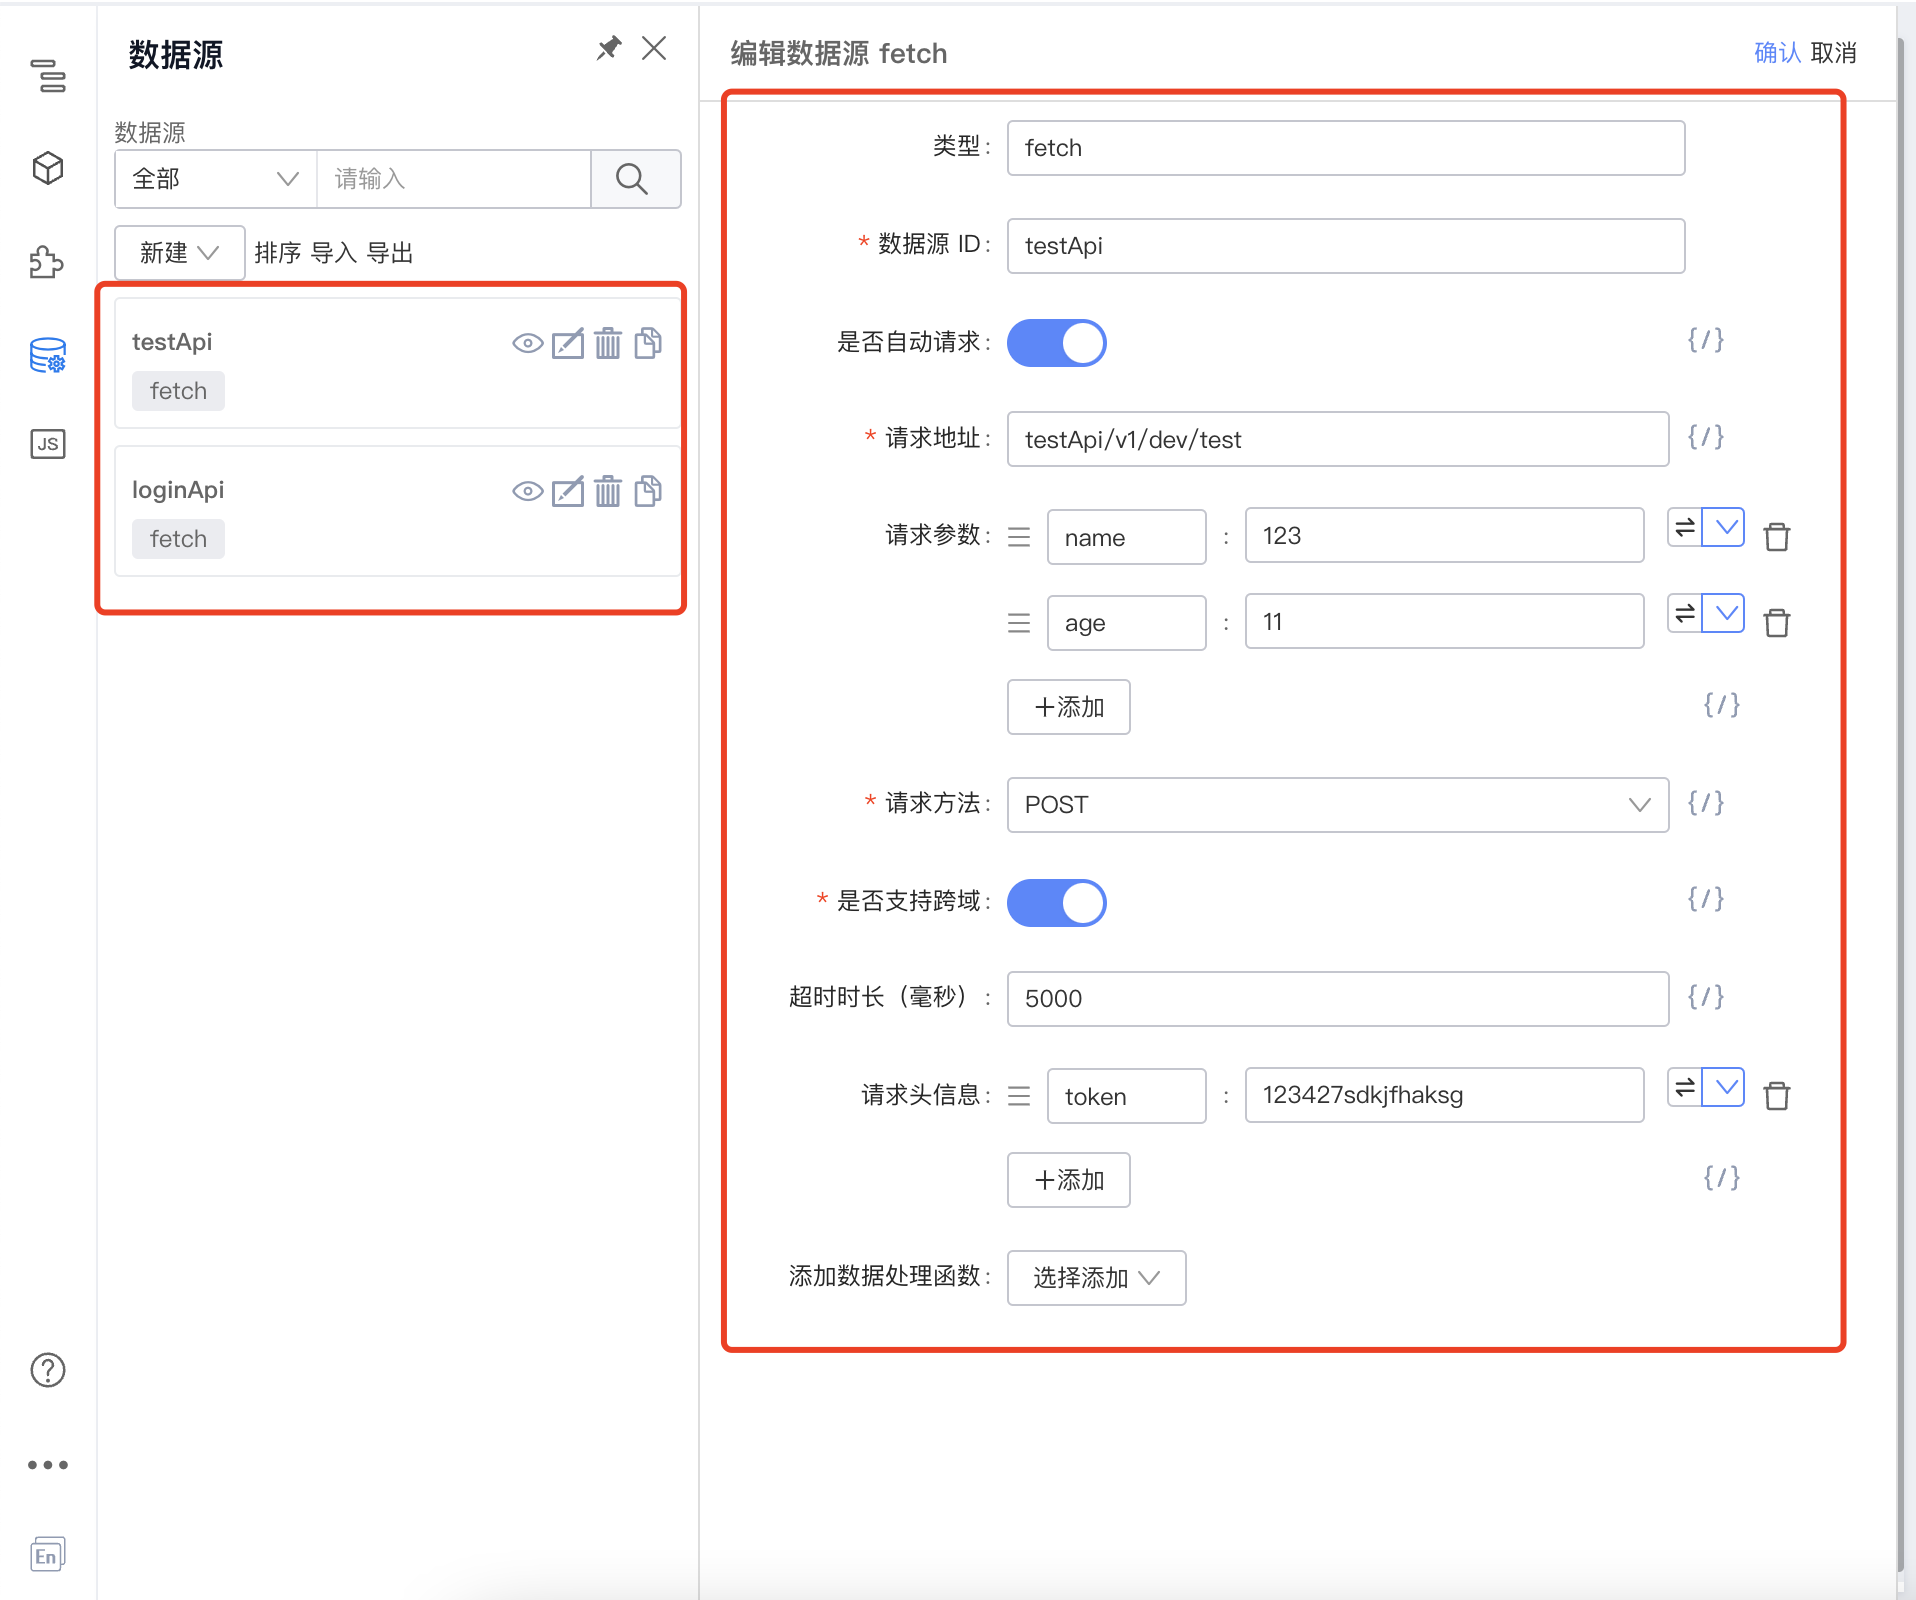Expand type dropdown for token header

click(x=1725, y=1087)
